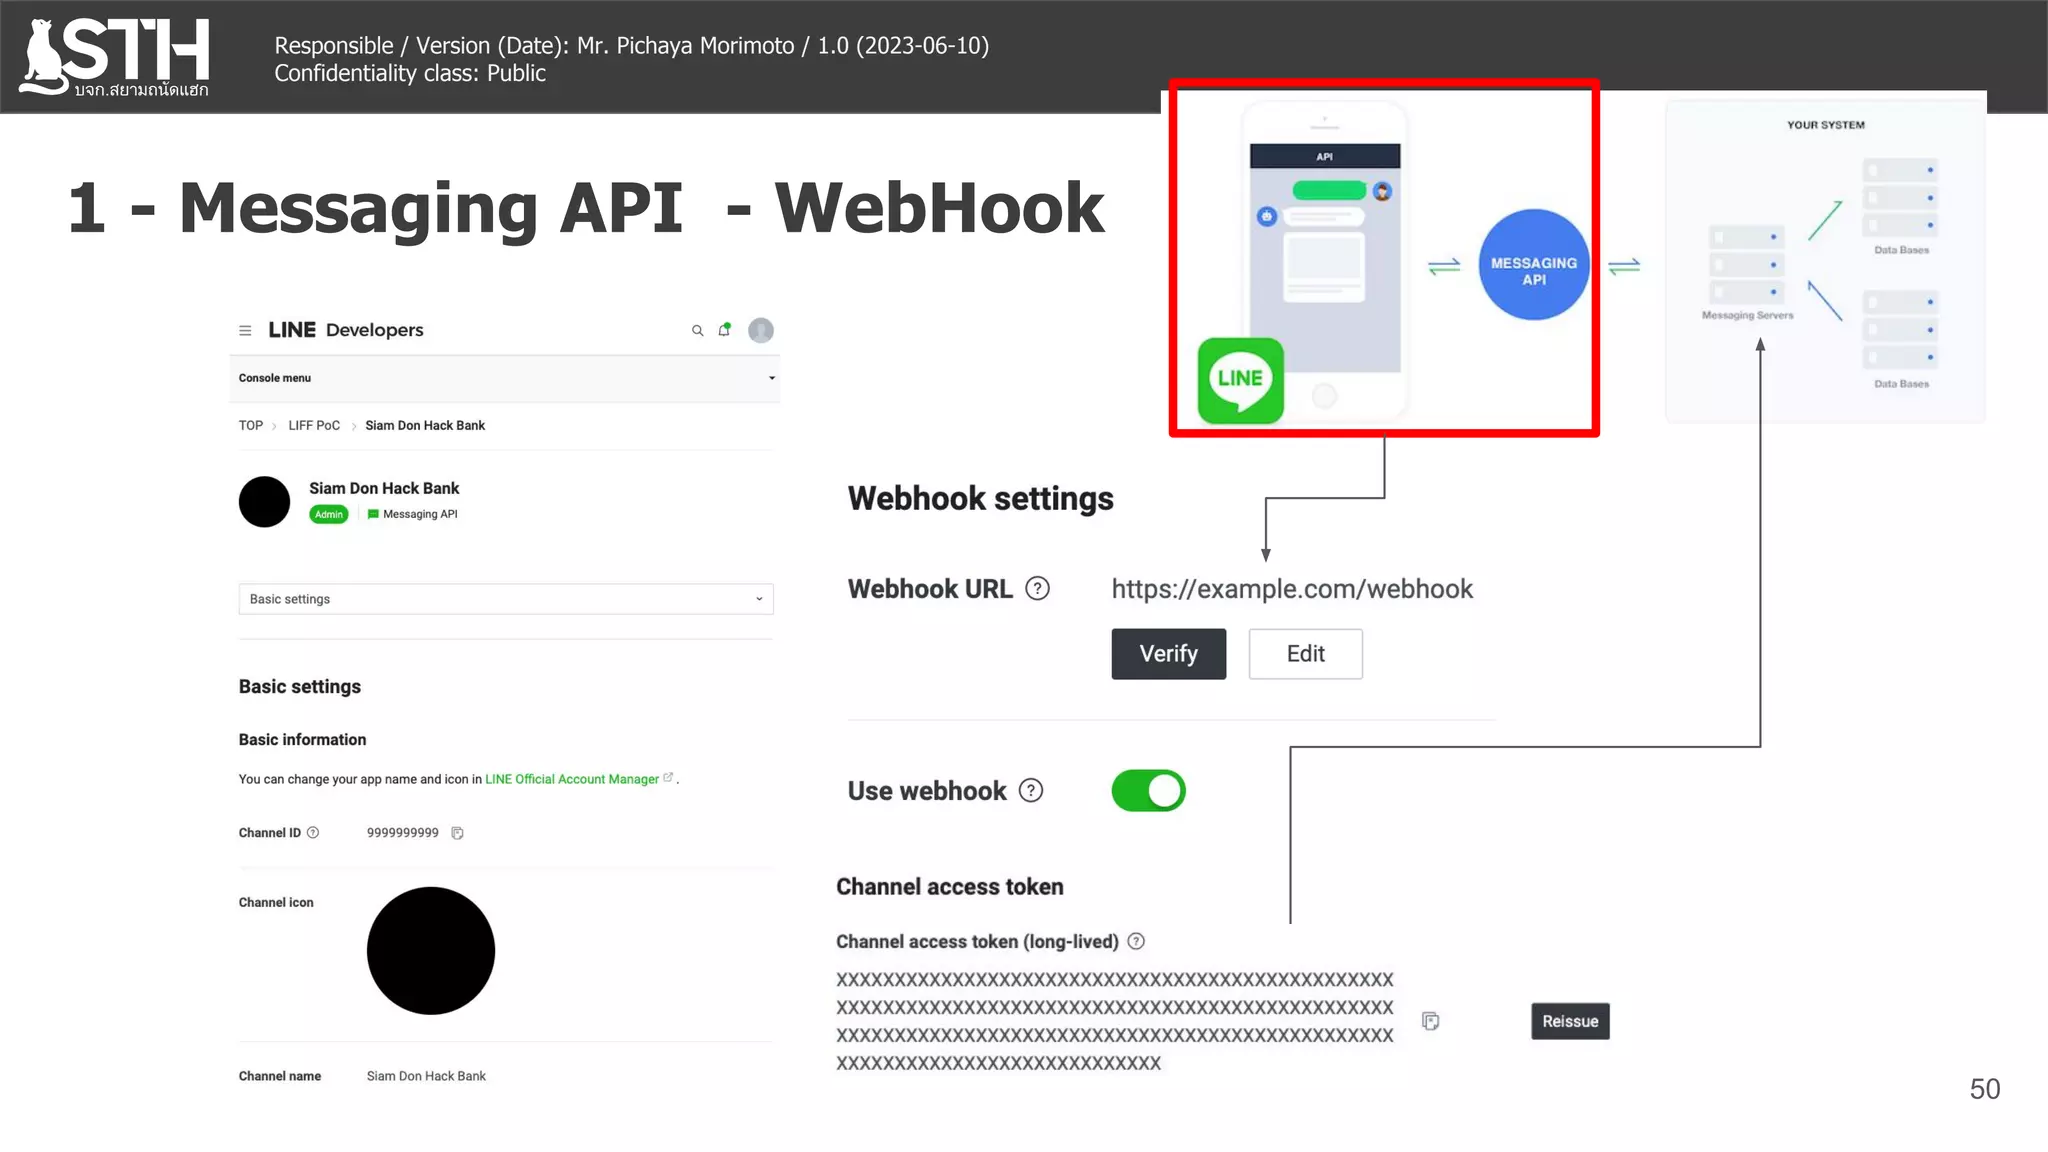This screenshot has height=1152, width=2048.
Task: Click Reissue to regenerate token
Action: tap(1570, 1021)
